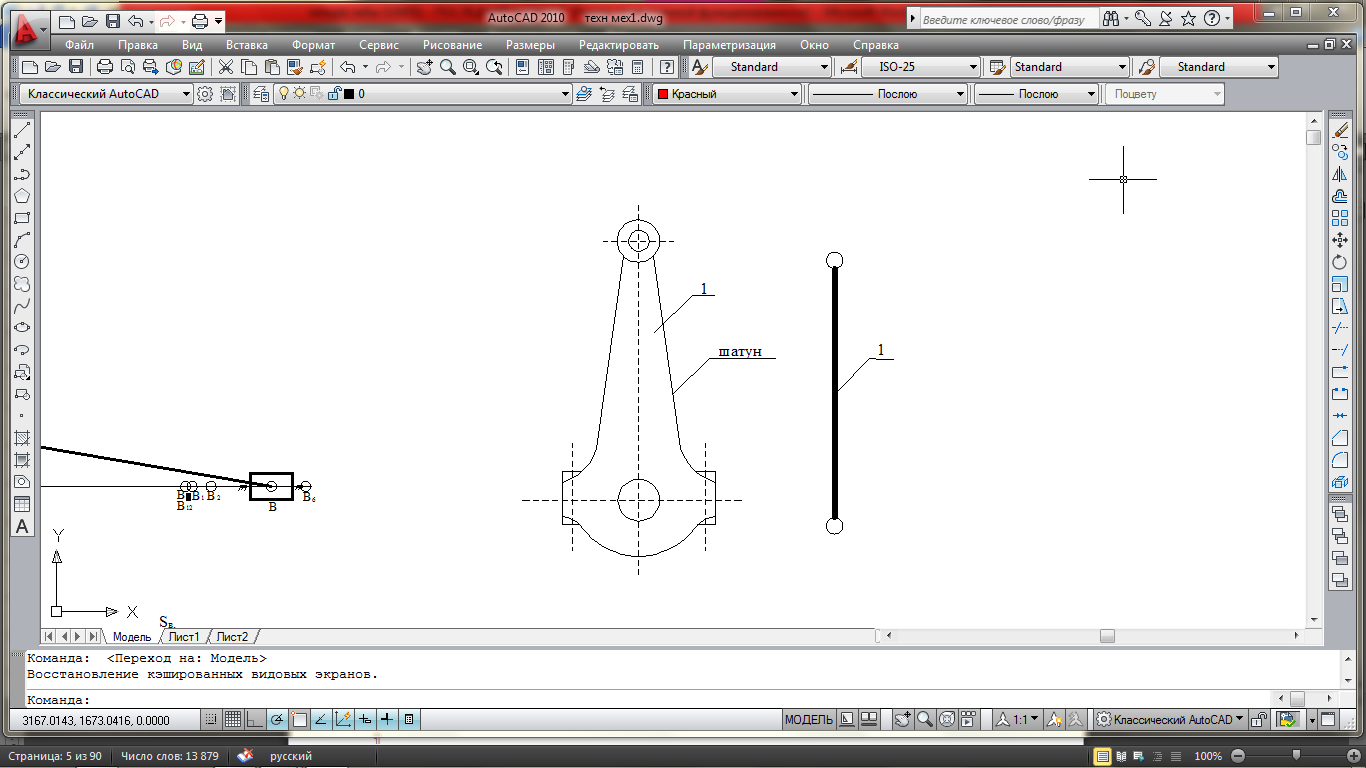Click the МОДЕЛЬ button in the status bar
The height and width of the screenshot is (768, 1366).
(808, 720)
